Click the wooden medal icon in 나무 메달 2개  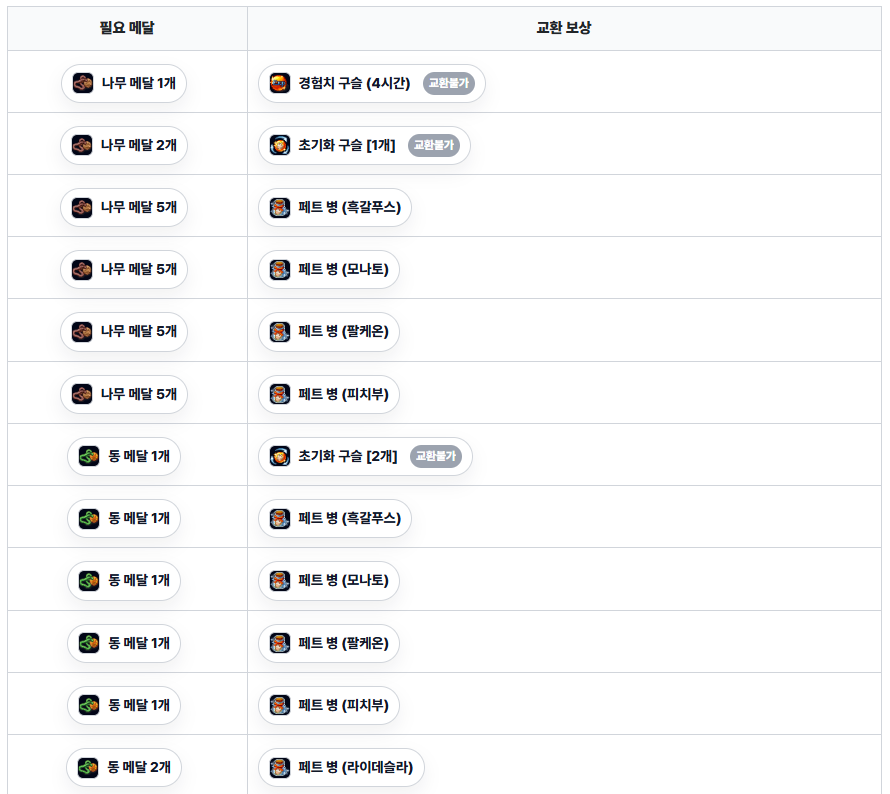tap(82, 145)
